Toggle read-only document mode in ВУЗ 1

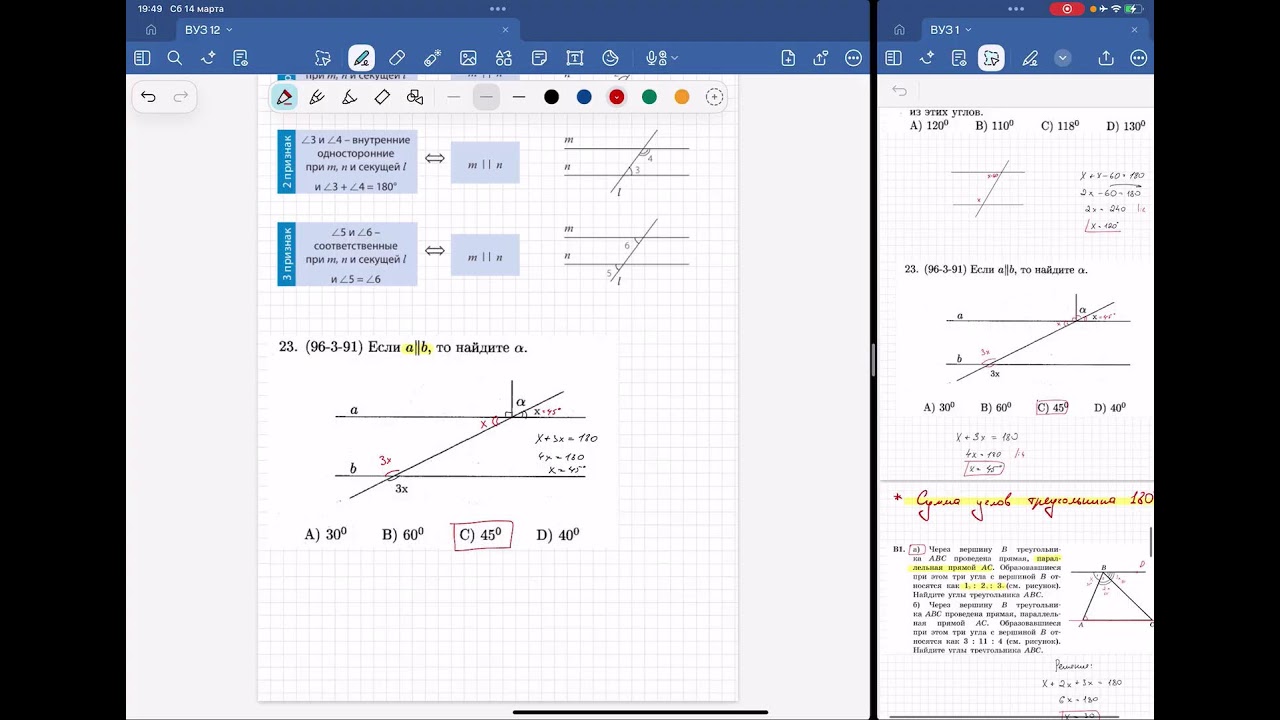(959, 58)
